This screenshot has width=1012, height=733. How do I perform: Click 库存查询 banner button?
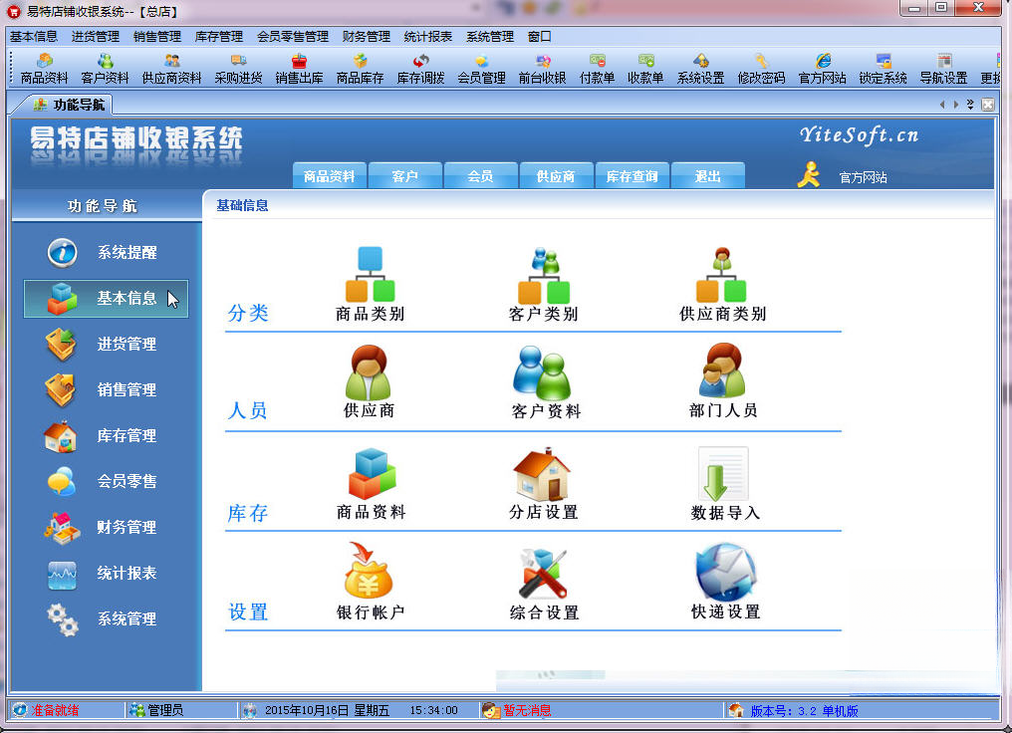tap(632, 176)
